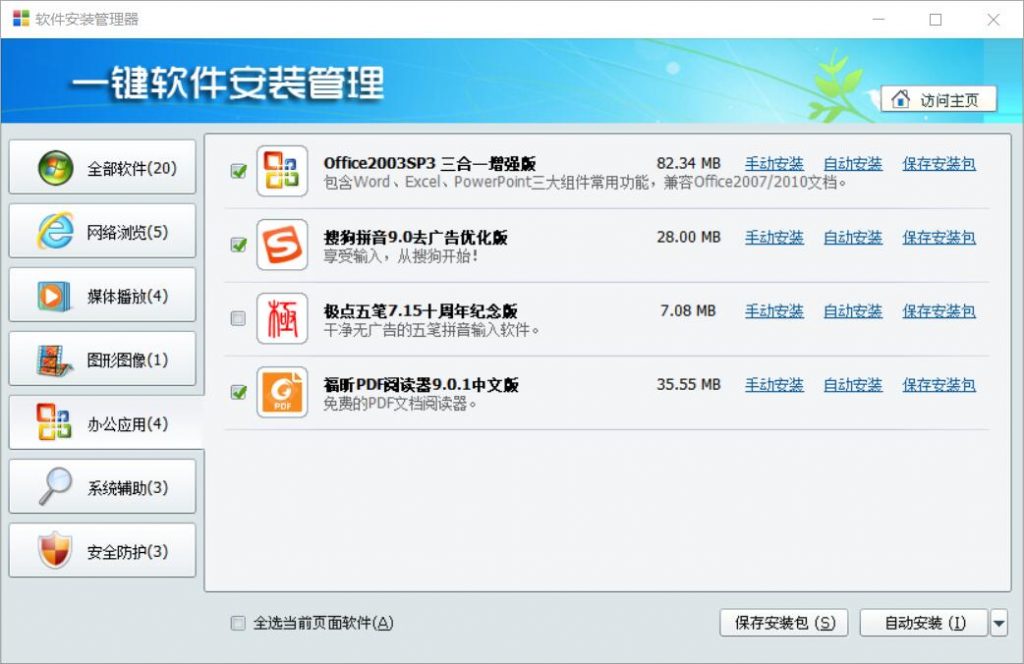Screen dimensions: 1024x664
Task: Click the 28.00 MB size value
Action: click(x=688, y=237)
